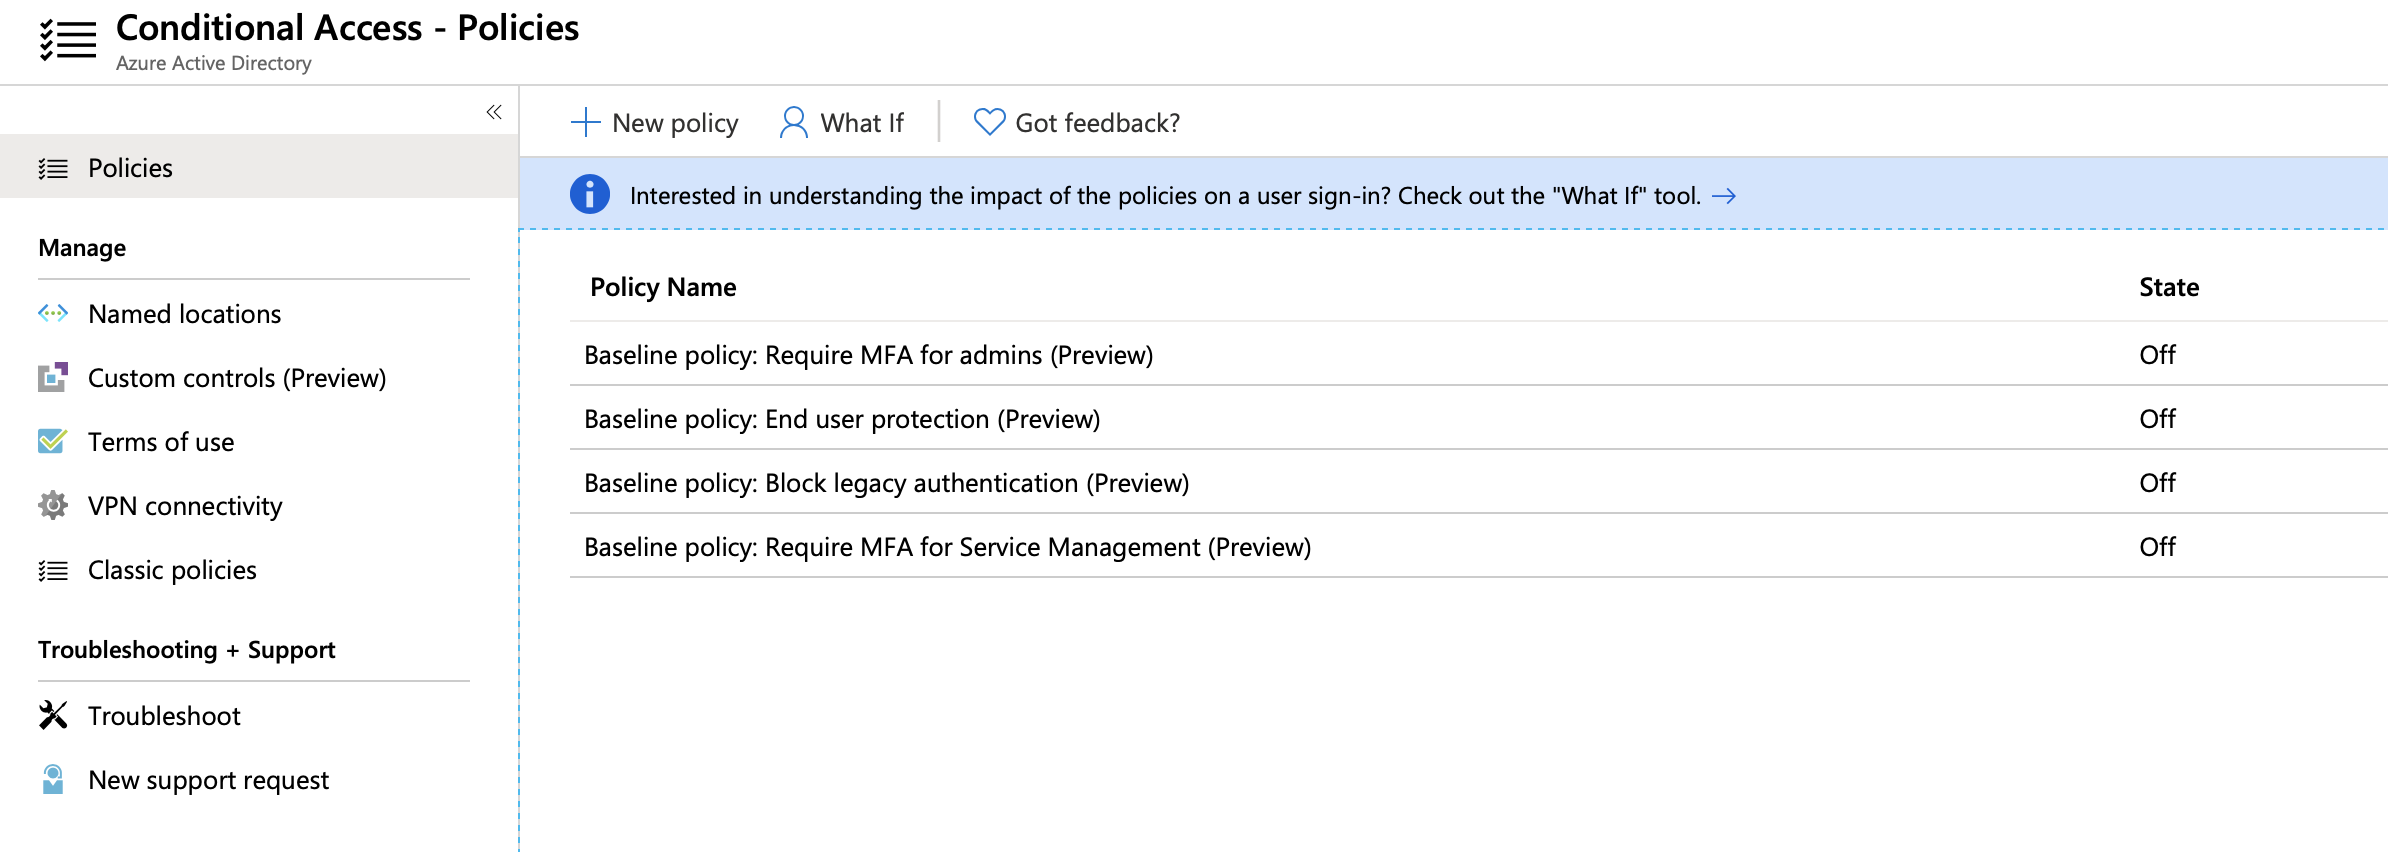Click the Policy Name column header
The width and height of the screenshot is (2388, 852).
click(x=663, y=287)
